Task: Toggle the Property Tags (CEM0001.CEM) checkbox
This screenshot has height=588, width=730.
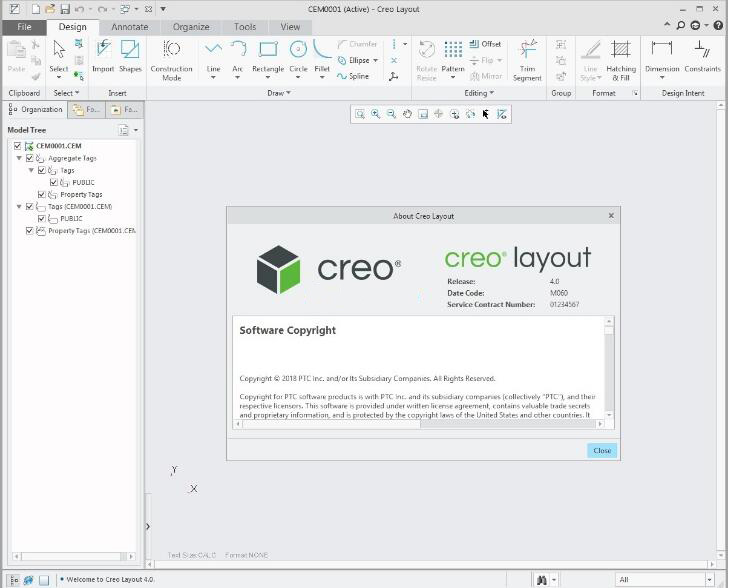Action: (x=30, y=231)
